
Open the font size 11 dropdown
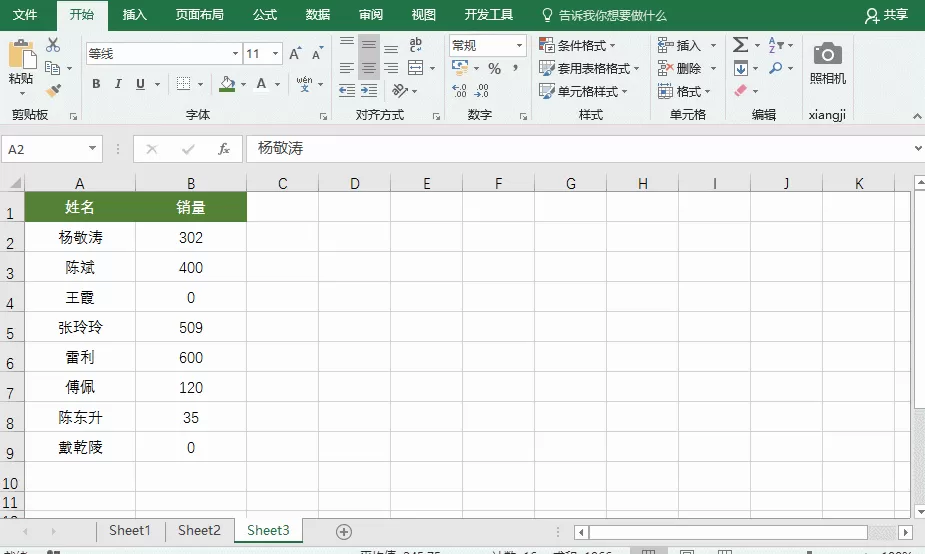pos(275,54)
